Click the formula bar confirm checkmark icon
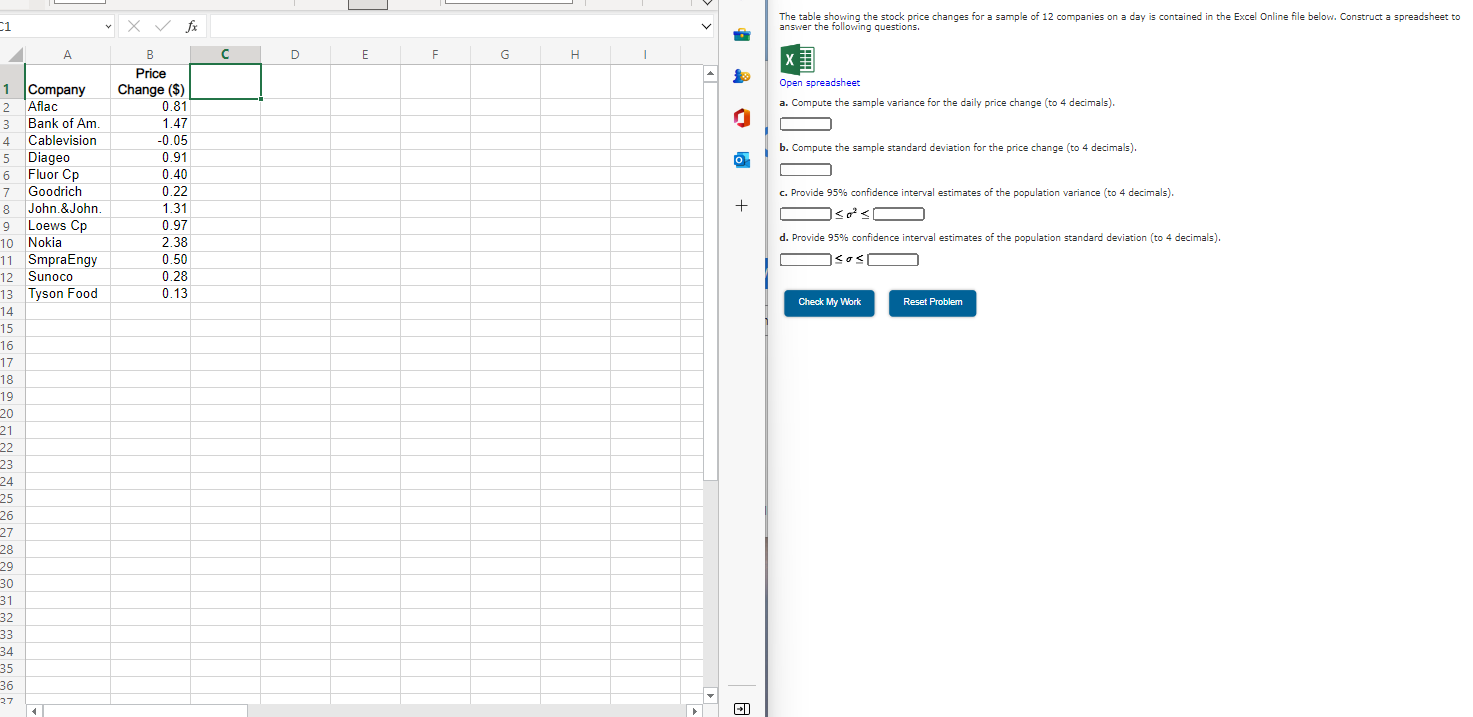The image size is (1473, 717). [162, 27]
